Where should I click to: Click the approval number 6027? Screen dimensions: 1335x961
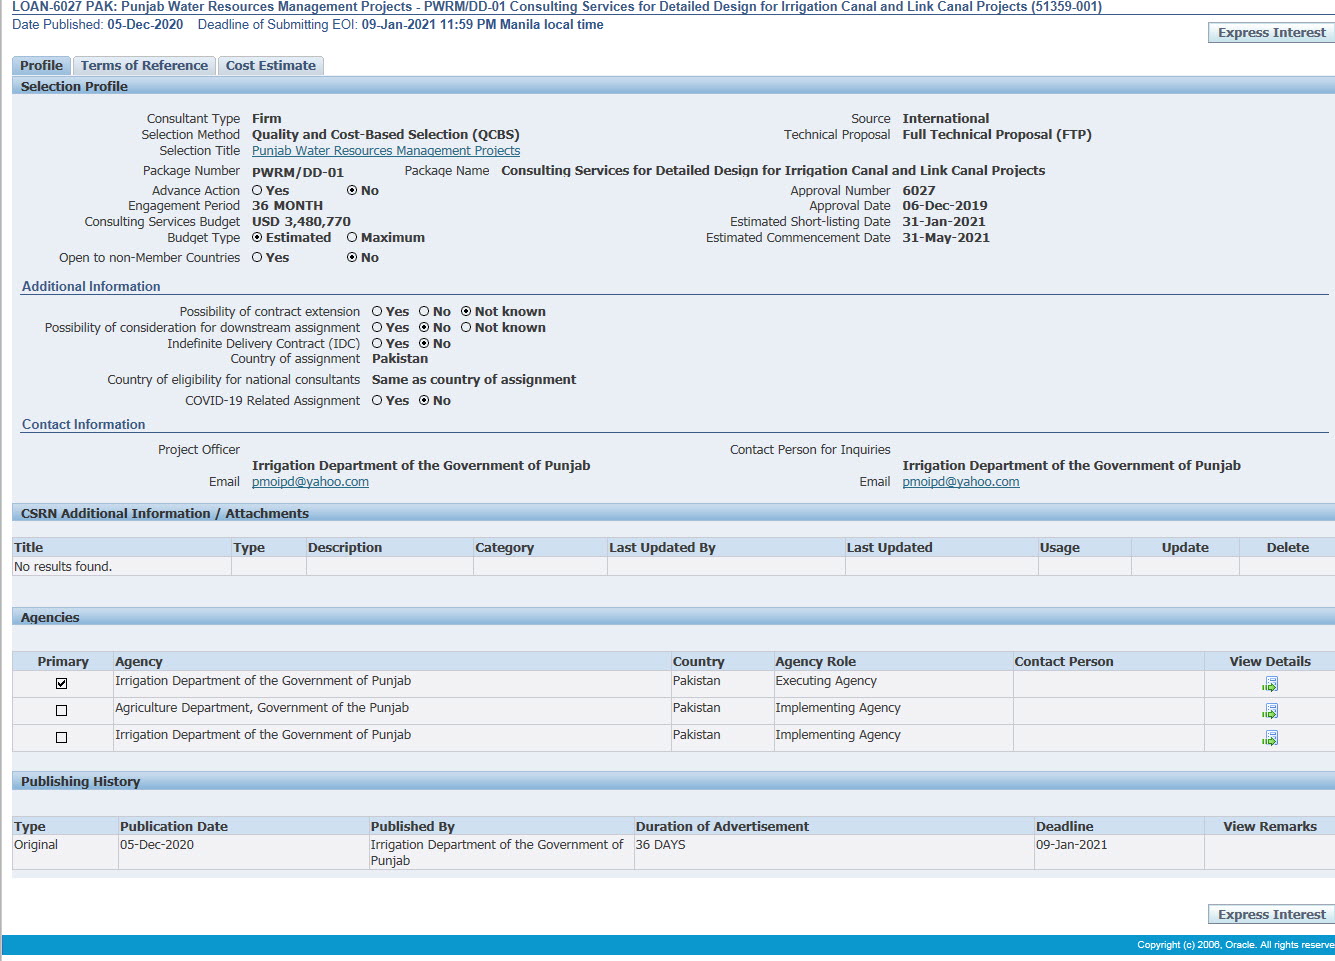click(x=919, y=191)
